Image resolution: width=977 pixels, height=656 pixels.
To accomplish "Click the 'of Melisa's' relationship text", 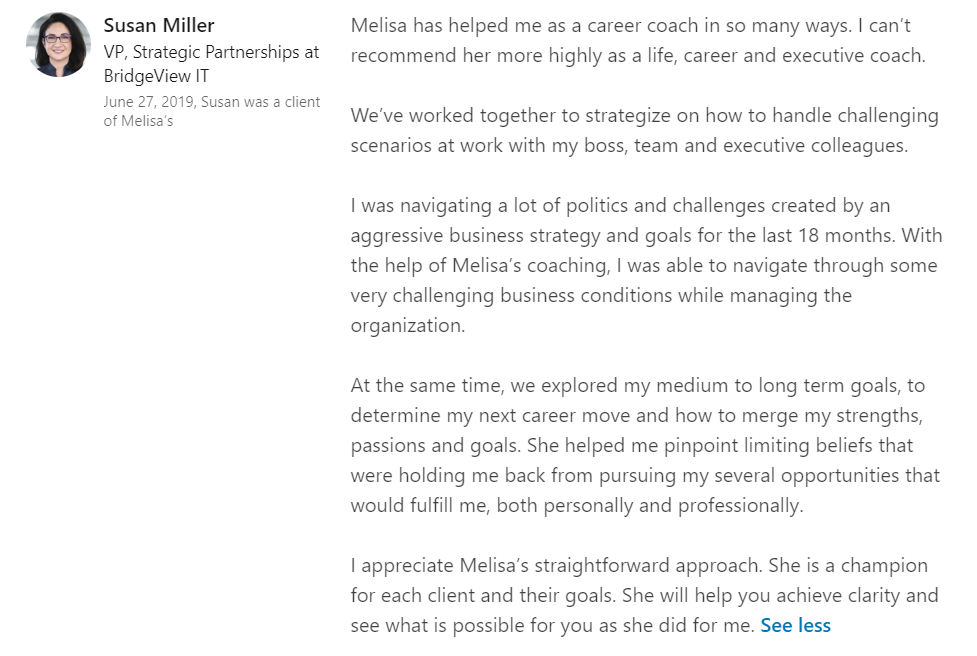I will tap(138, 121).
